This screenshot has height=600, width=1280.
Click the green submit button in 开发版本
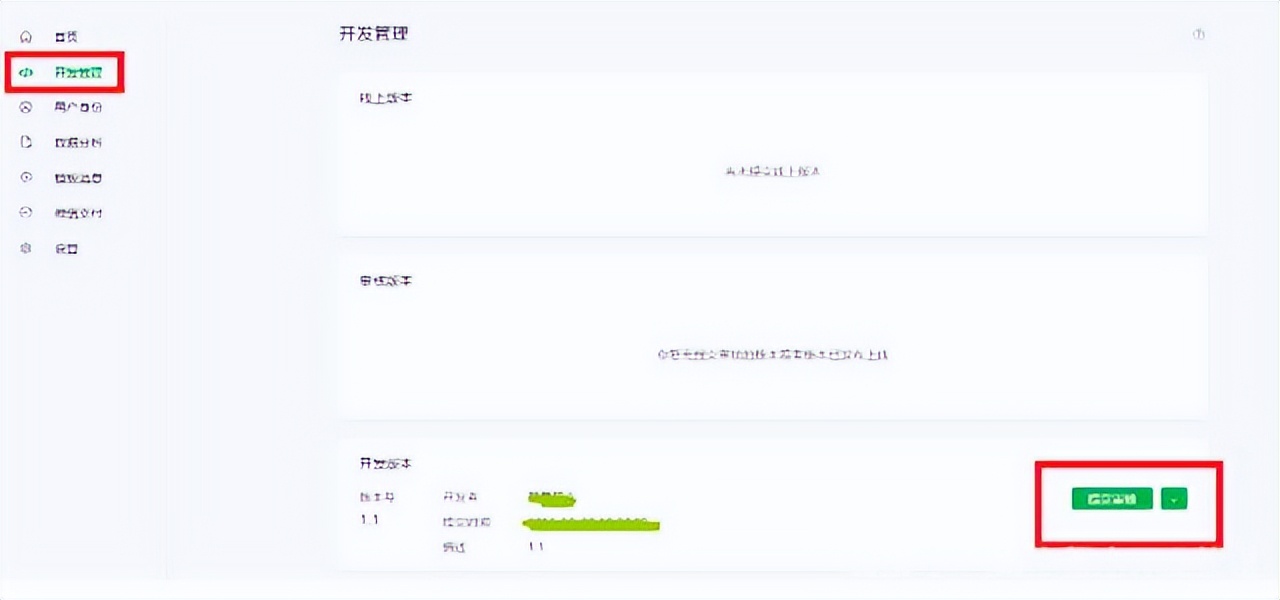click(x=1110, y=499)
